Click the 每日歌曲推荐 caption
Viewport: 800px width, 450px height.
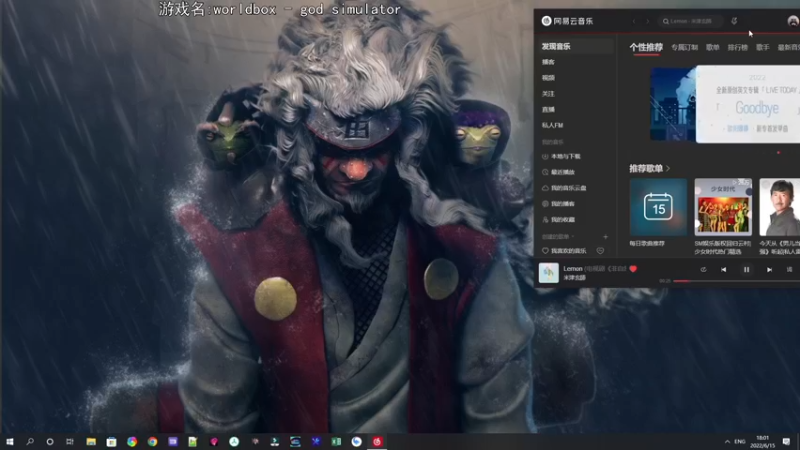pyautogui.click(x=647, y=244)
